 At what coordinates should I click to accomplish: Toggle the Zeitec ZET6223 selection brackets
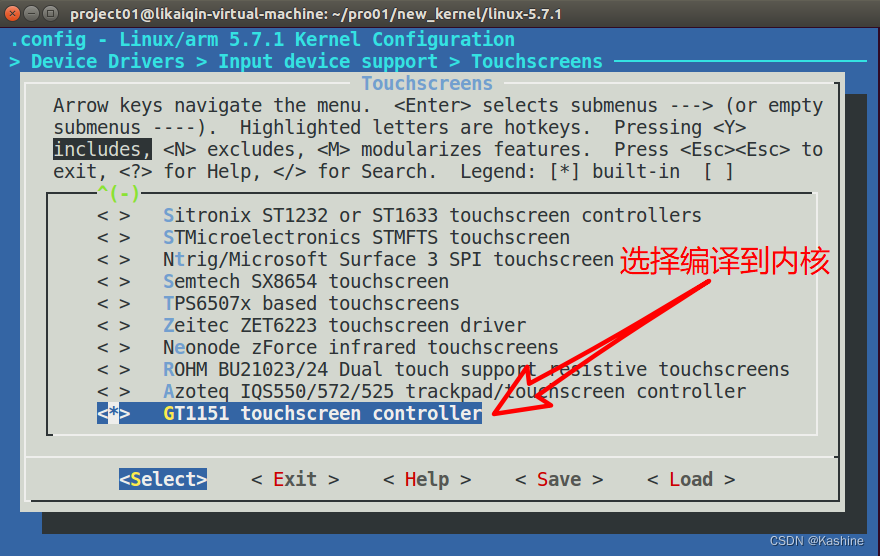(113, 326)
